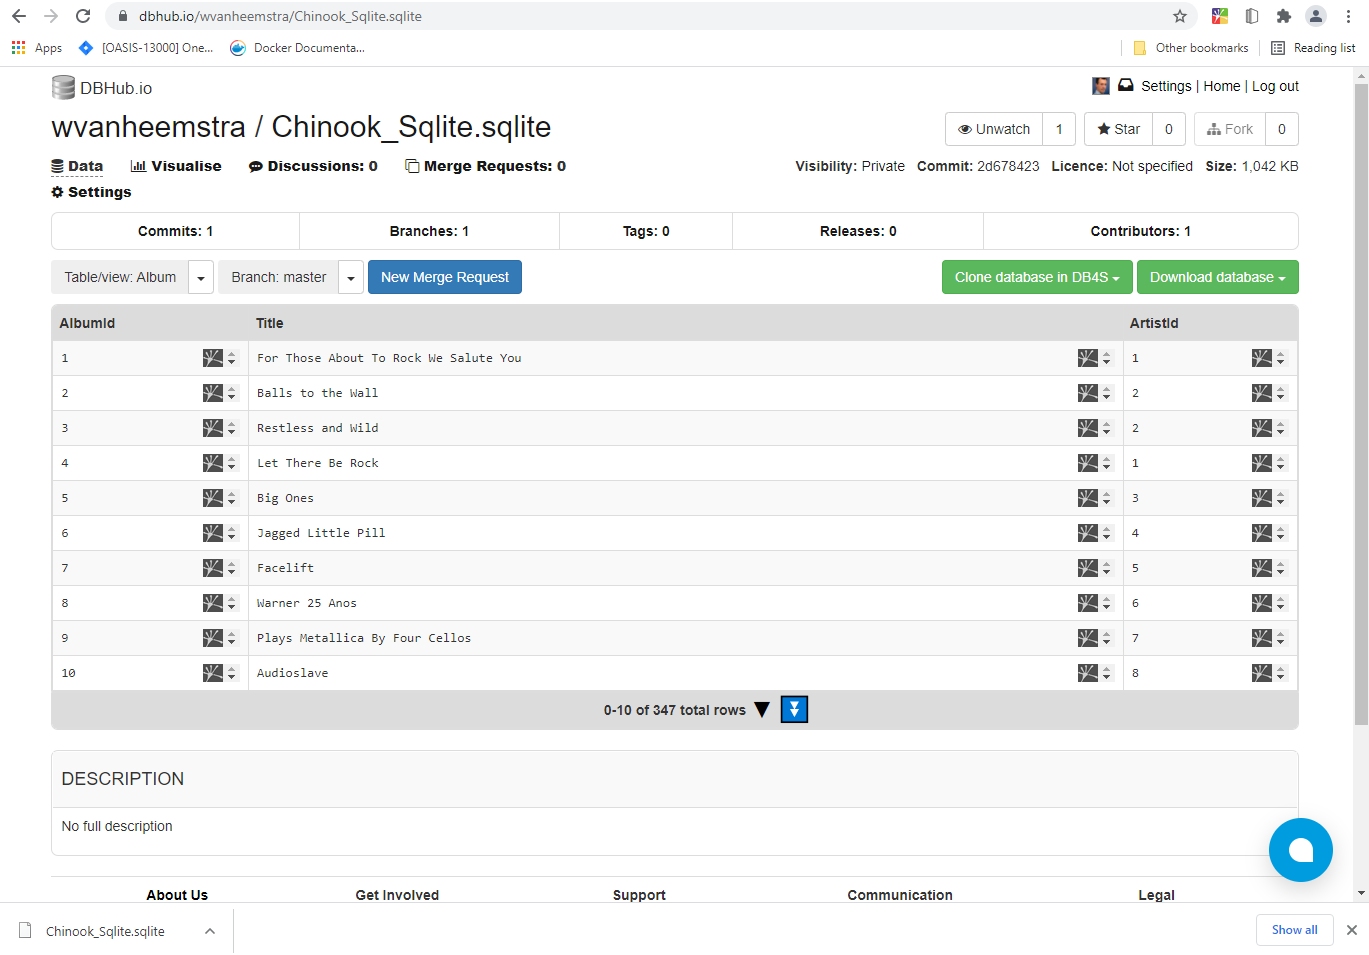The image size is (1369, 955).
Task: Click the browser address bar URL
Action: coord(280,16)
